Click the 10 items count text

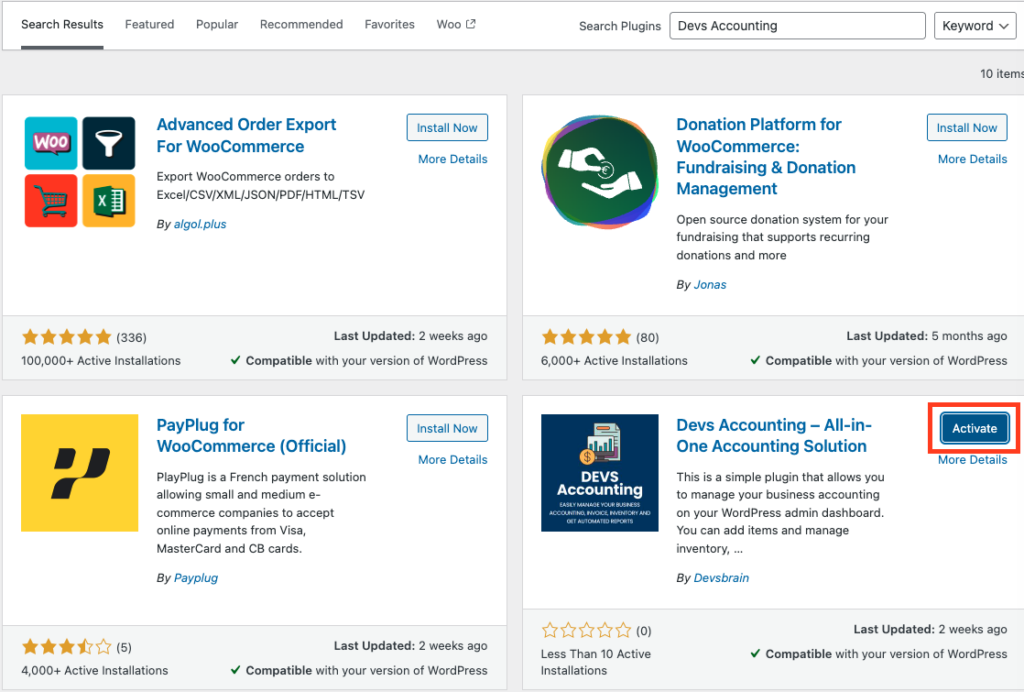pos(1002,74)
